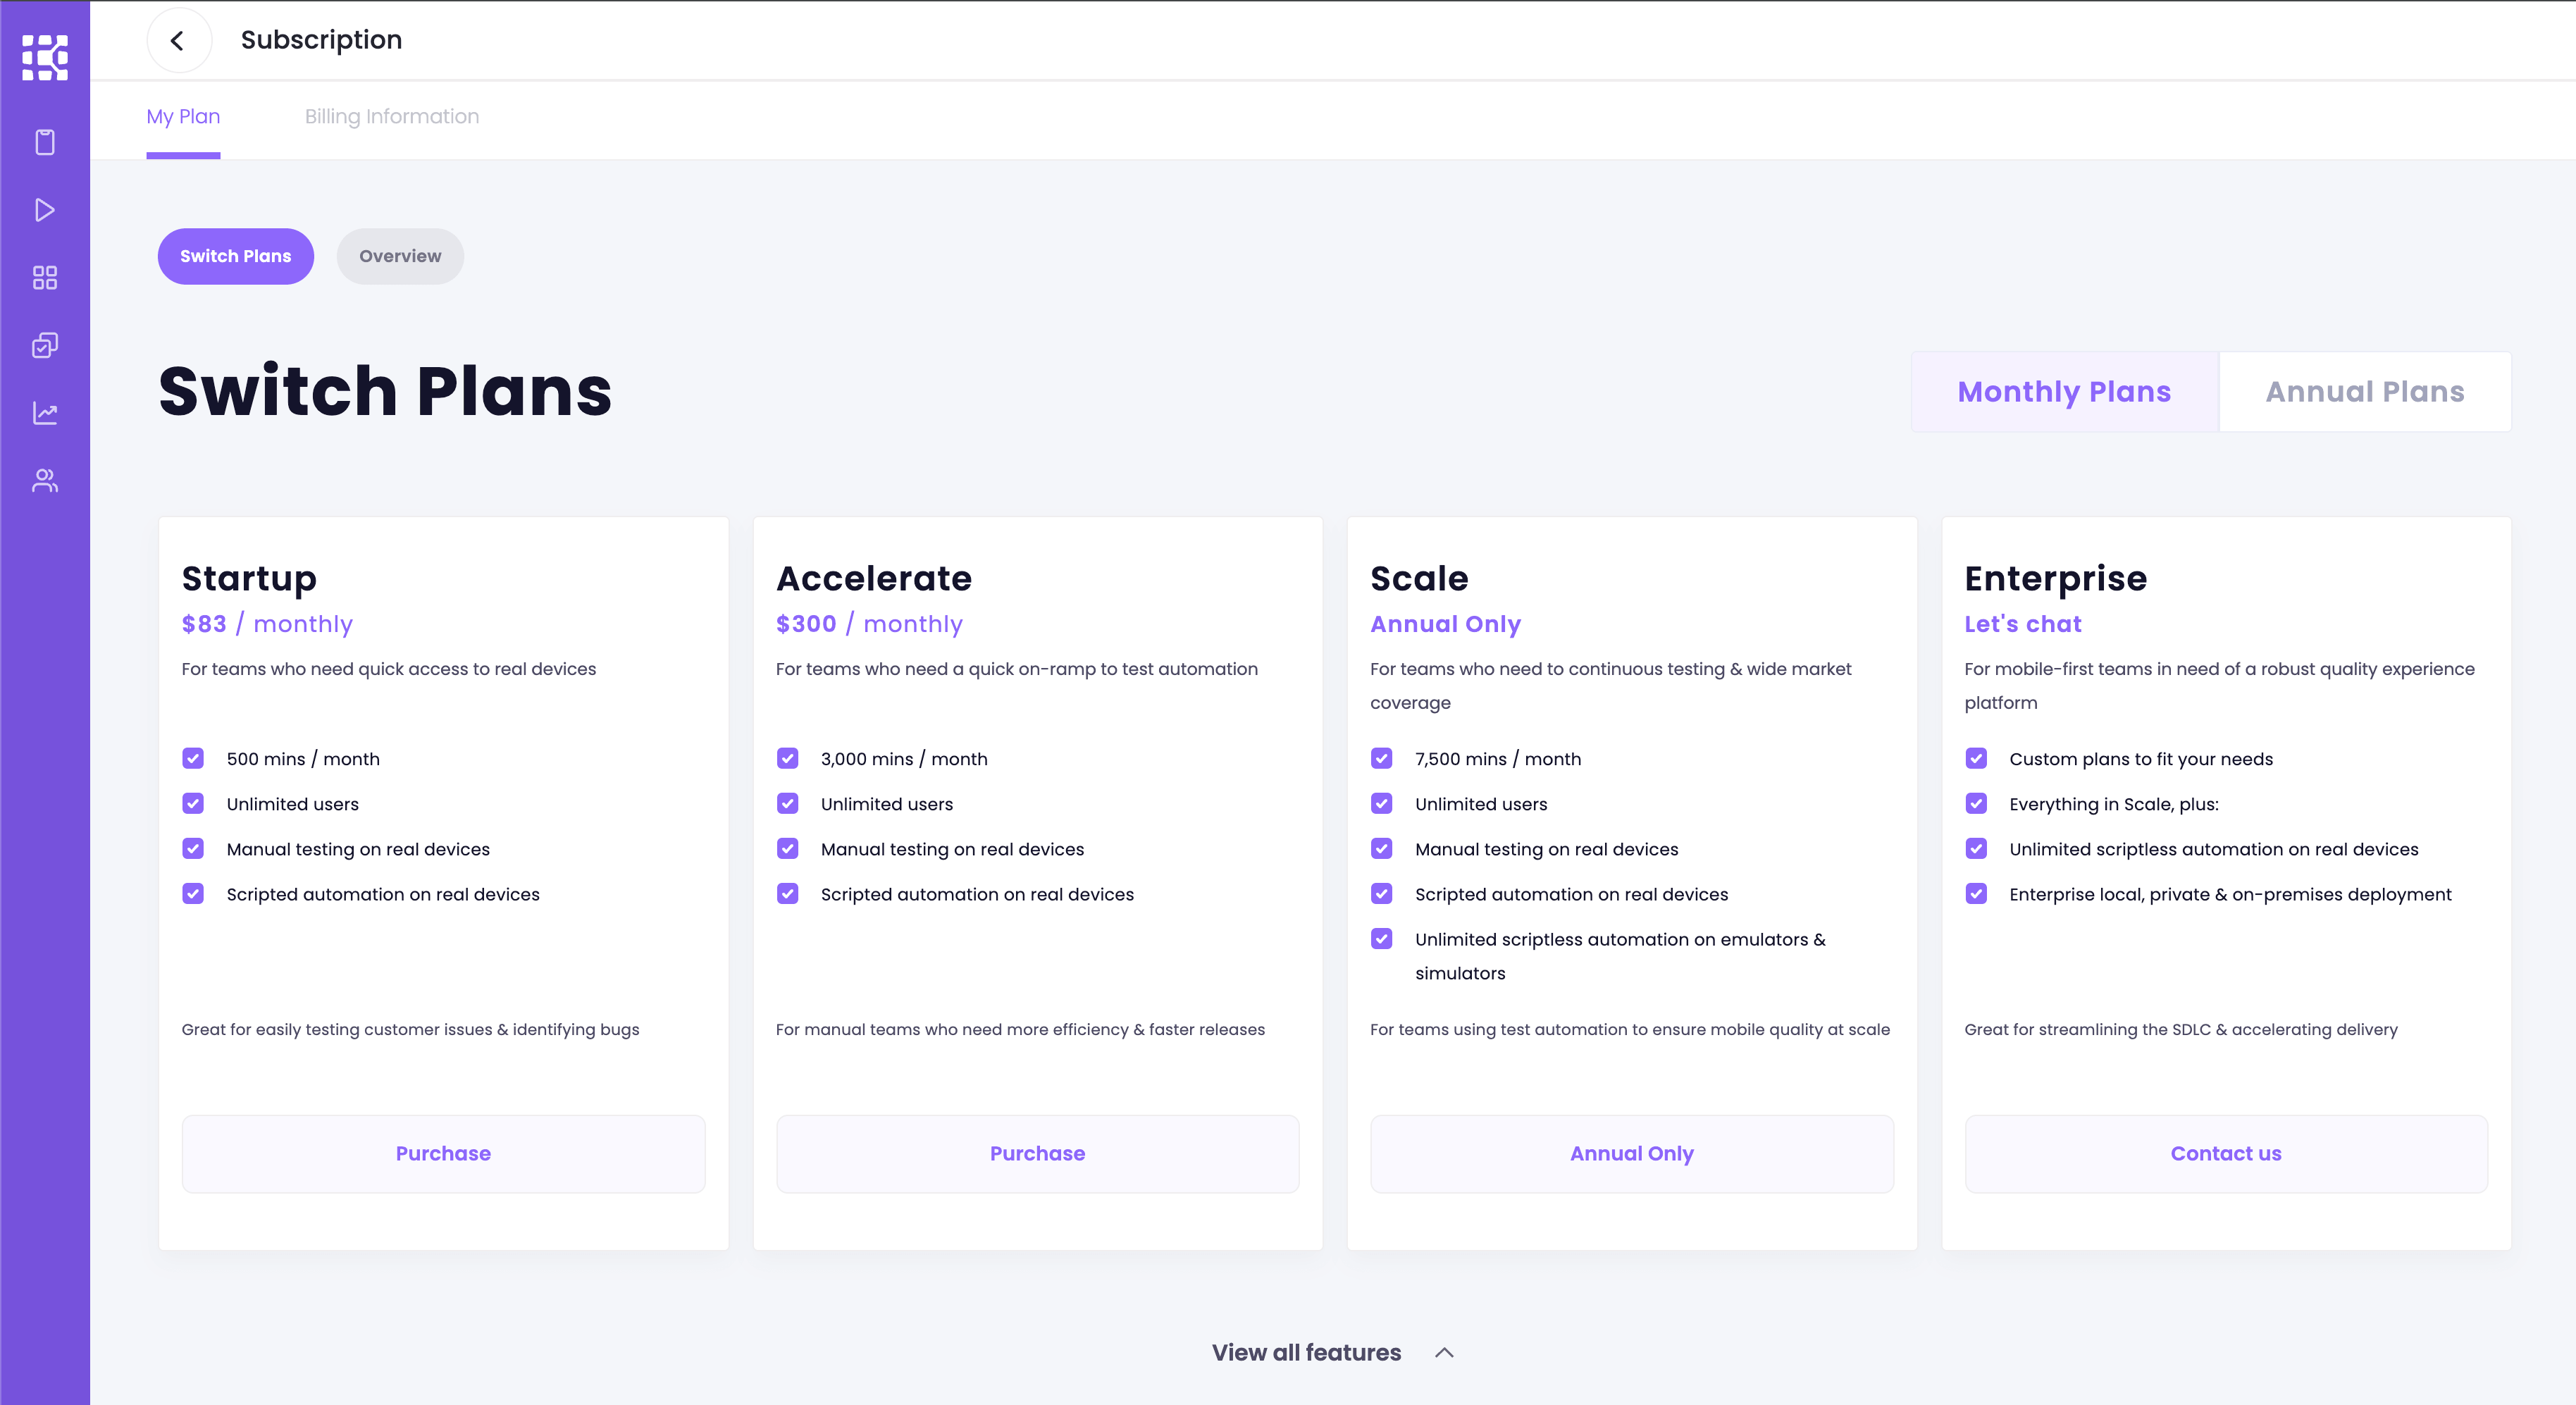Click the Scale plan title

click(x=1419, y=579)
